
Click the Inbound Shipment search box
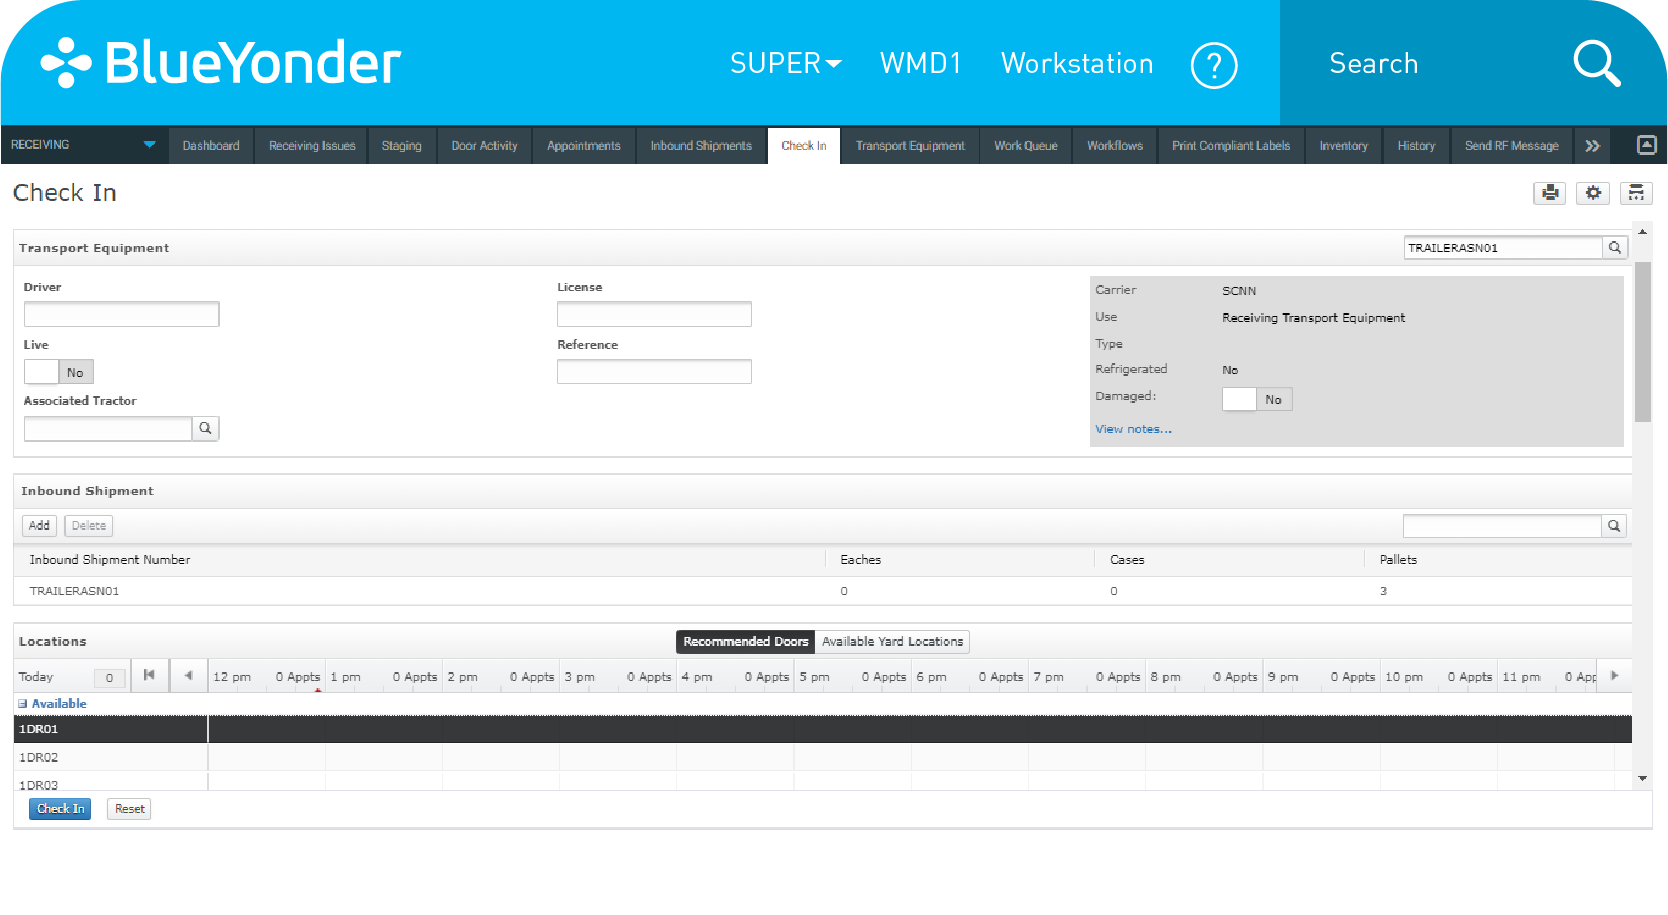1502,526
